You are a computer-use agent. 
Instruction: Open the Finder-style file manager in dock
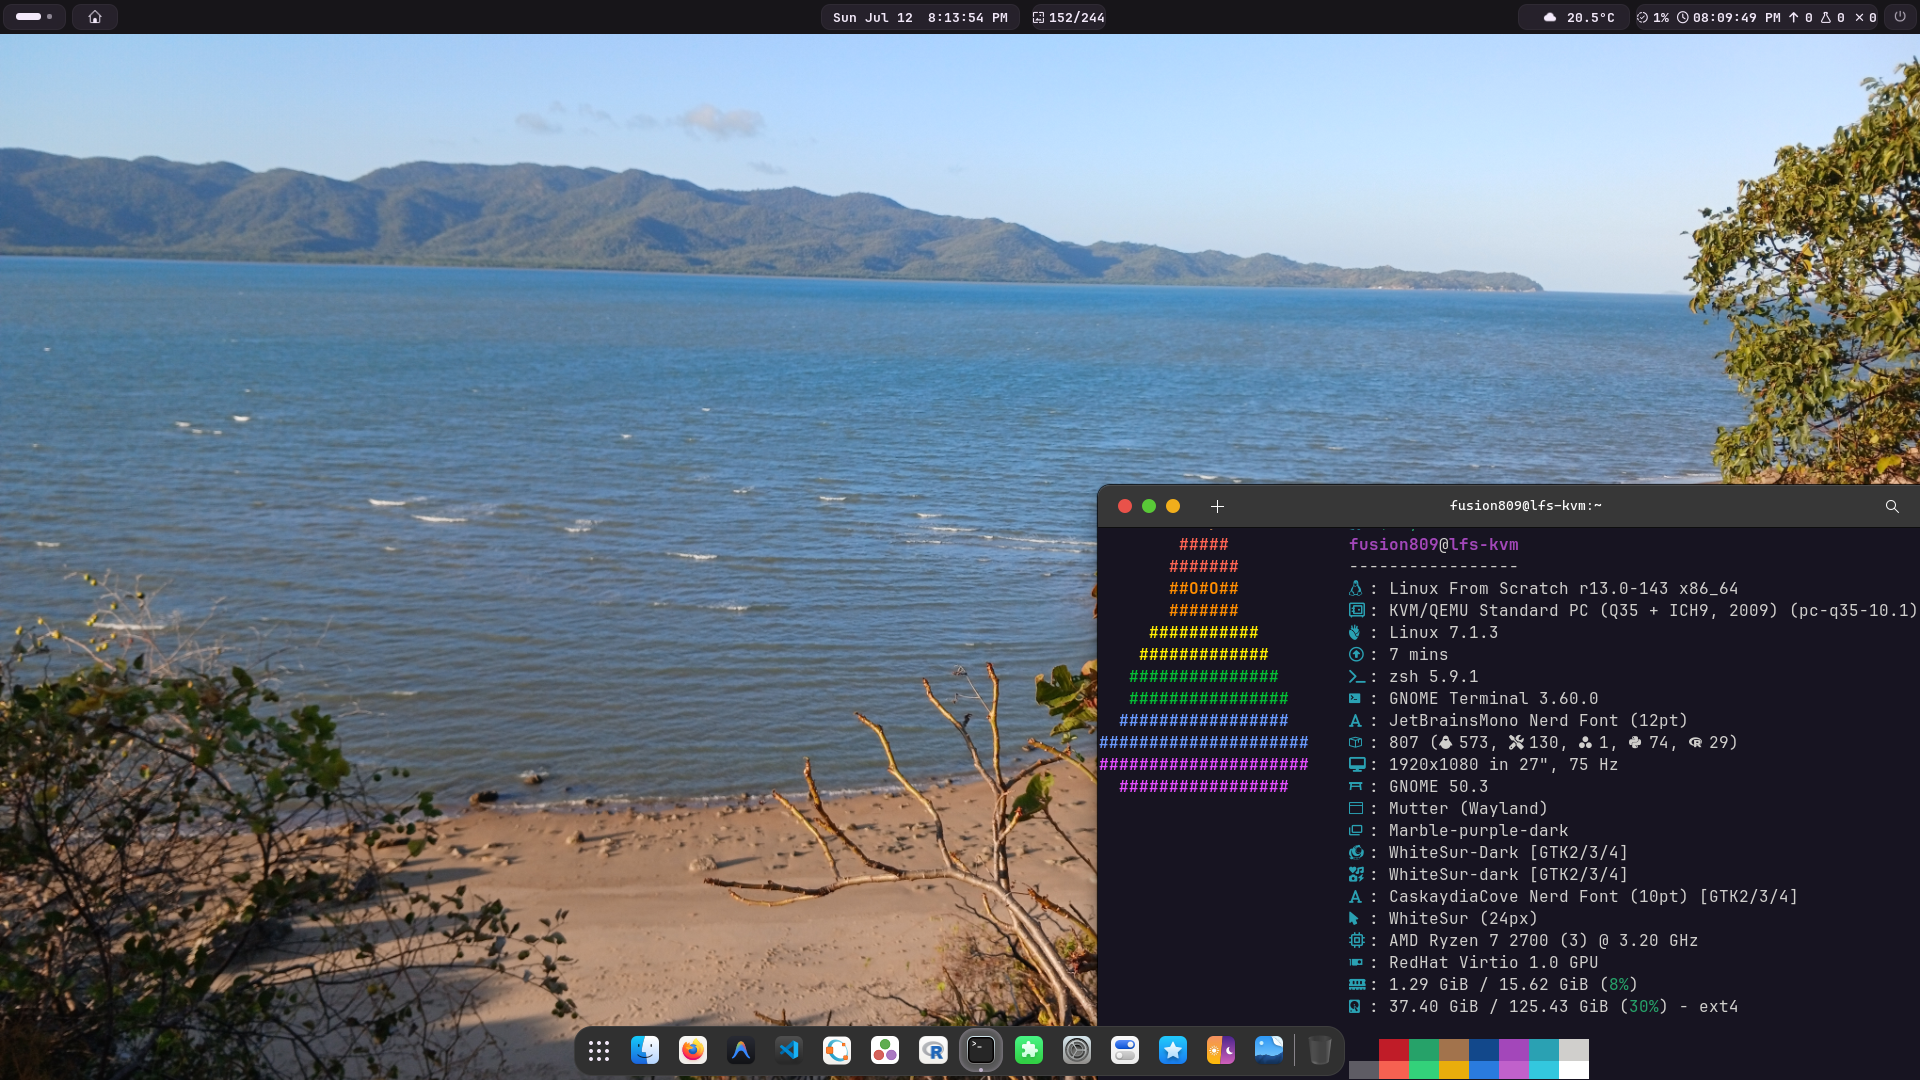[645, 1050]
